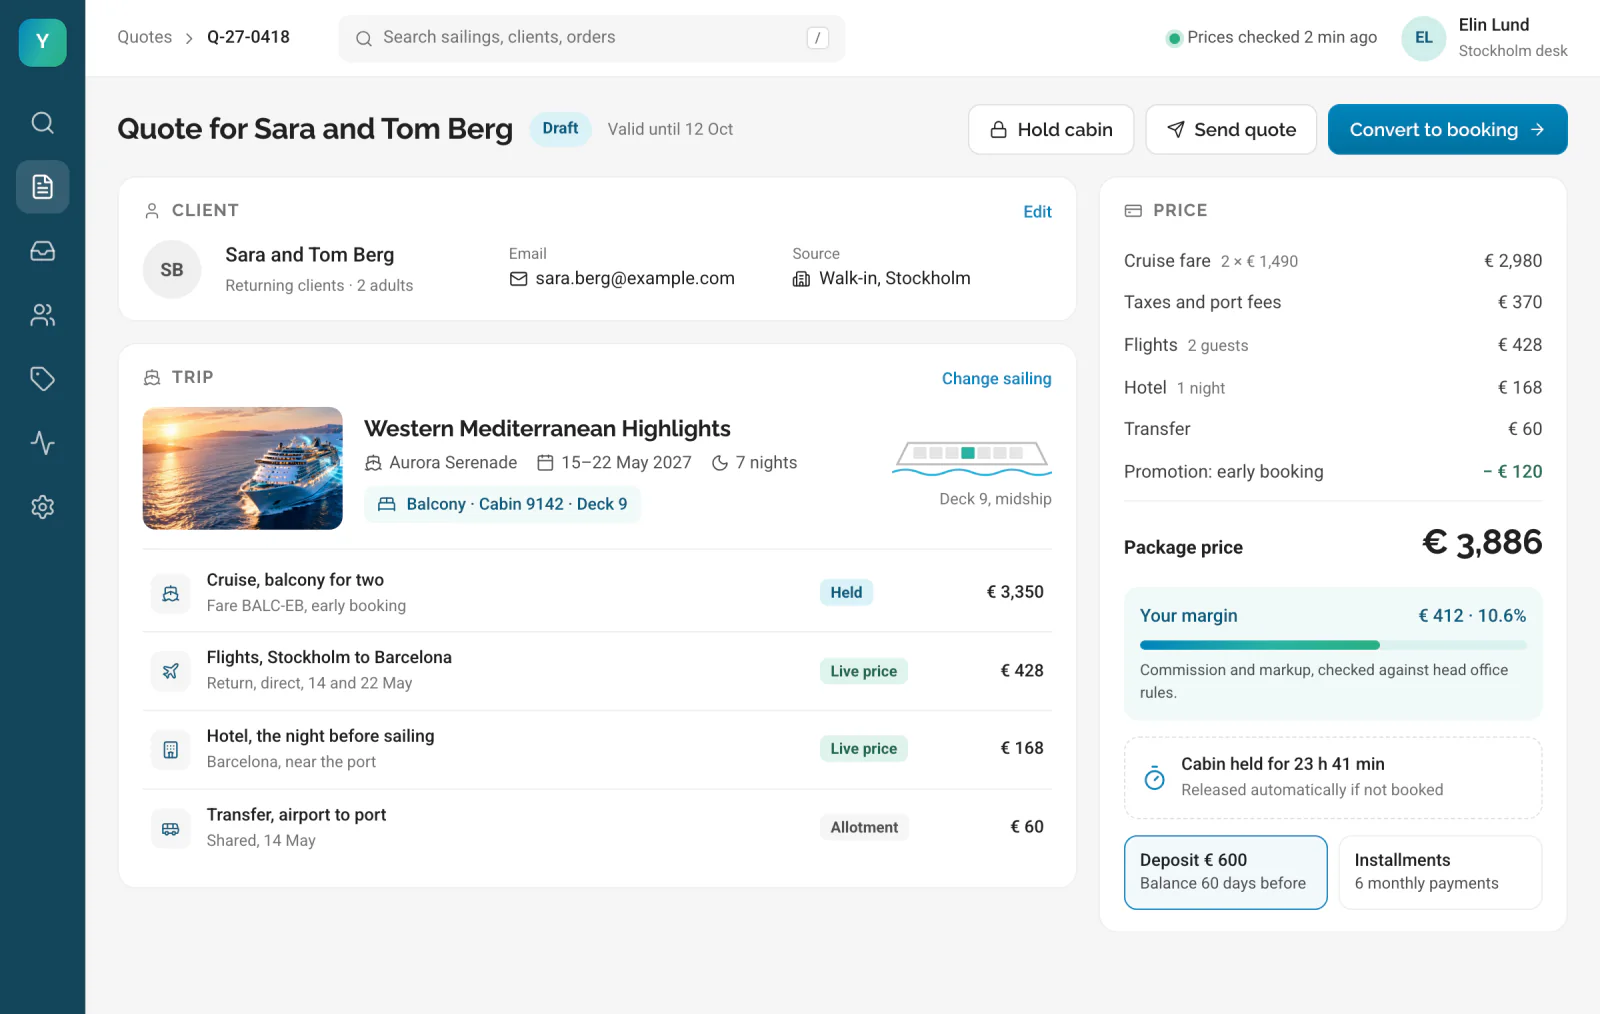The image size is (1600, 1014).
Task: Click the hotel building icon beside Hotel, the night before sailing
Action: [171, 749]
